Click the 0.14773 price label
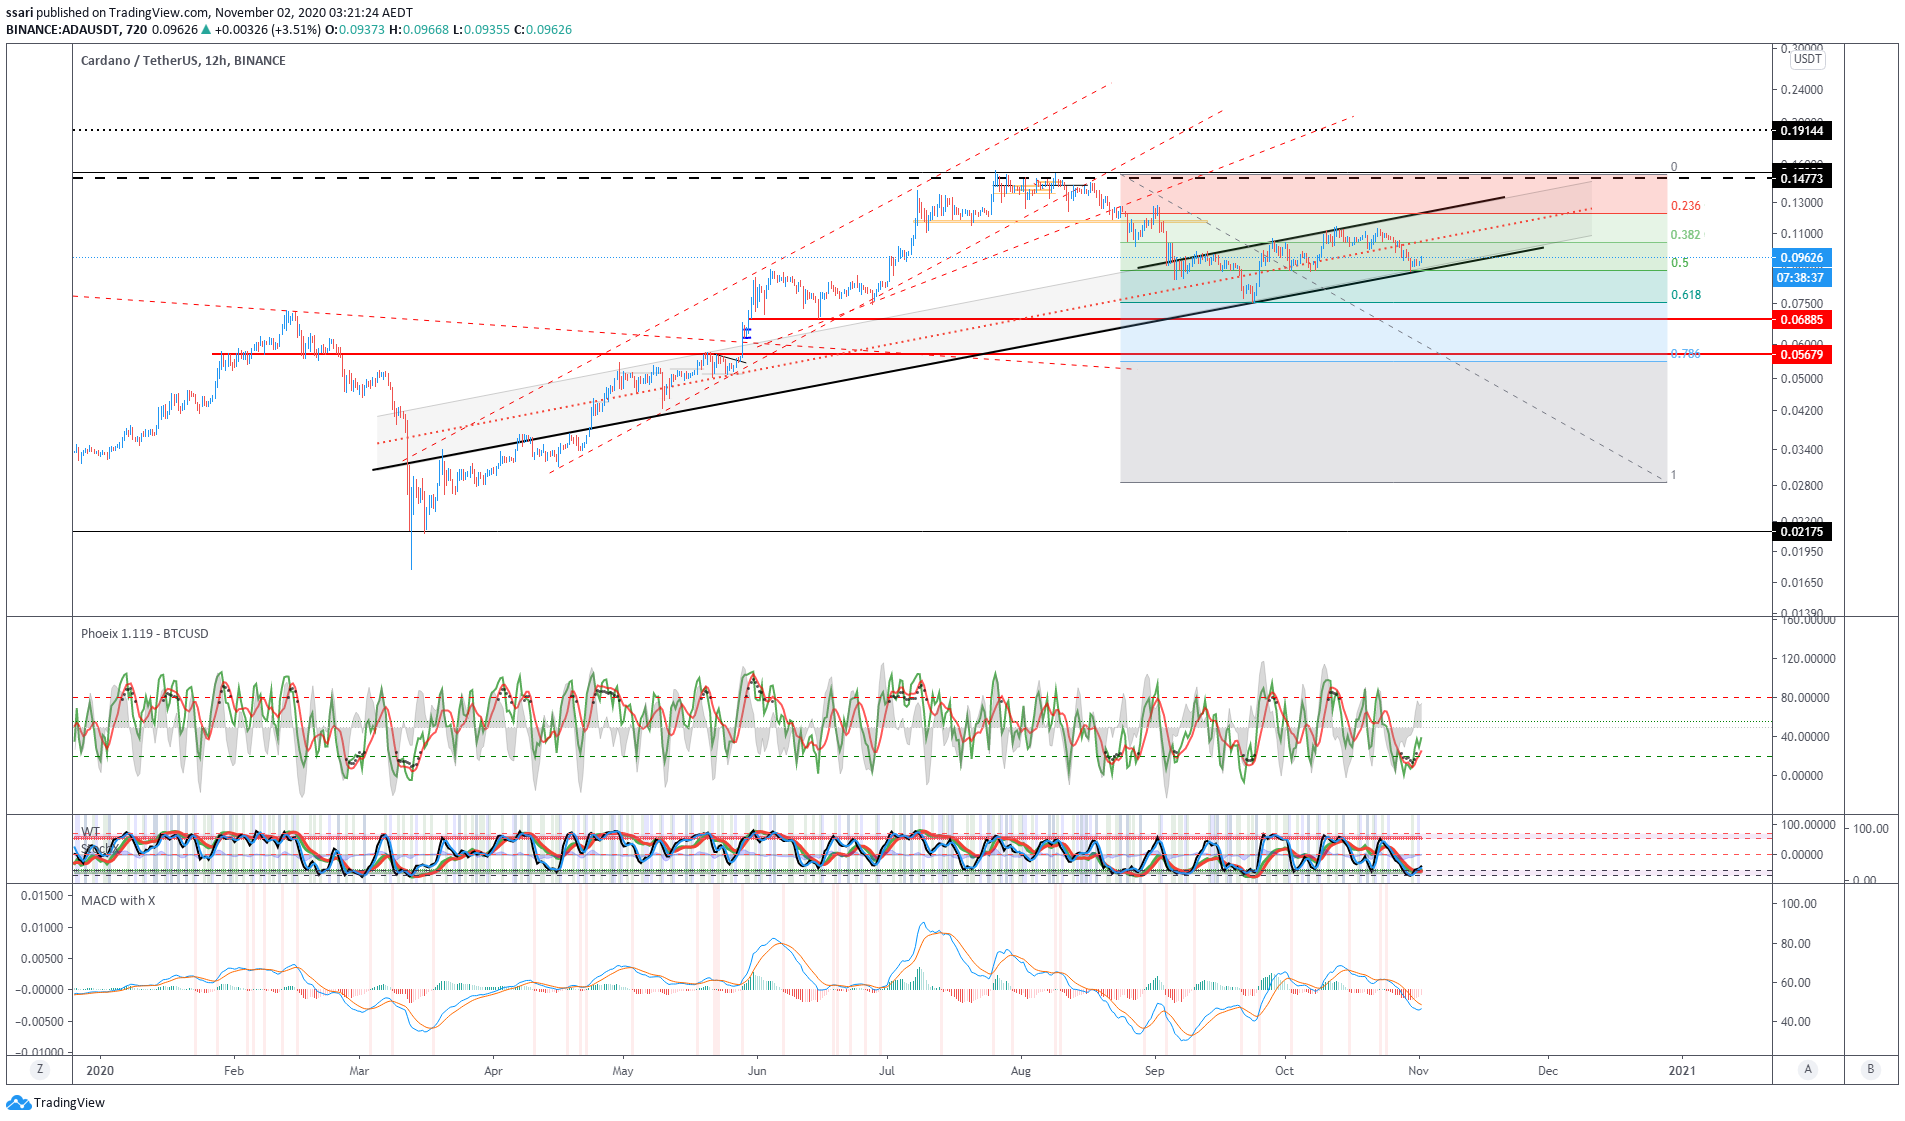 tap(1802, 179)
